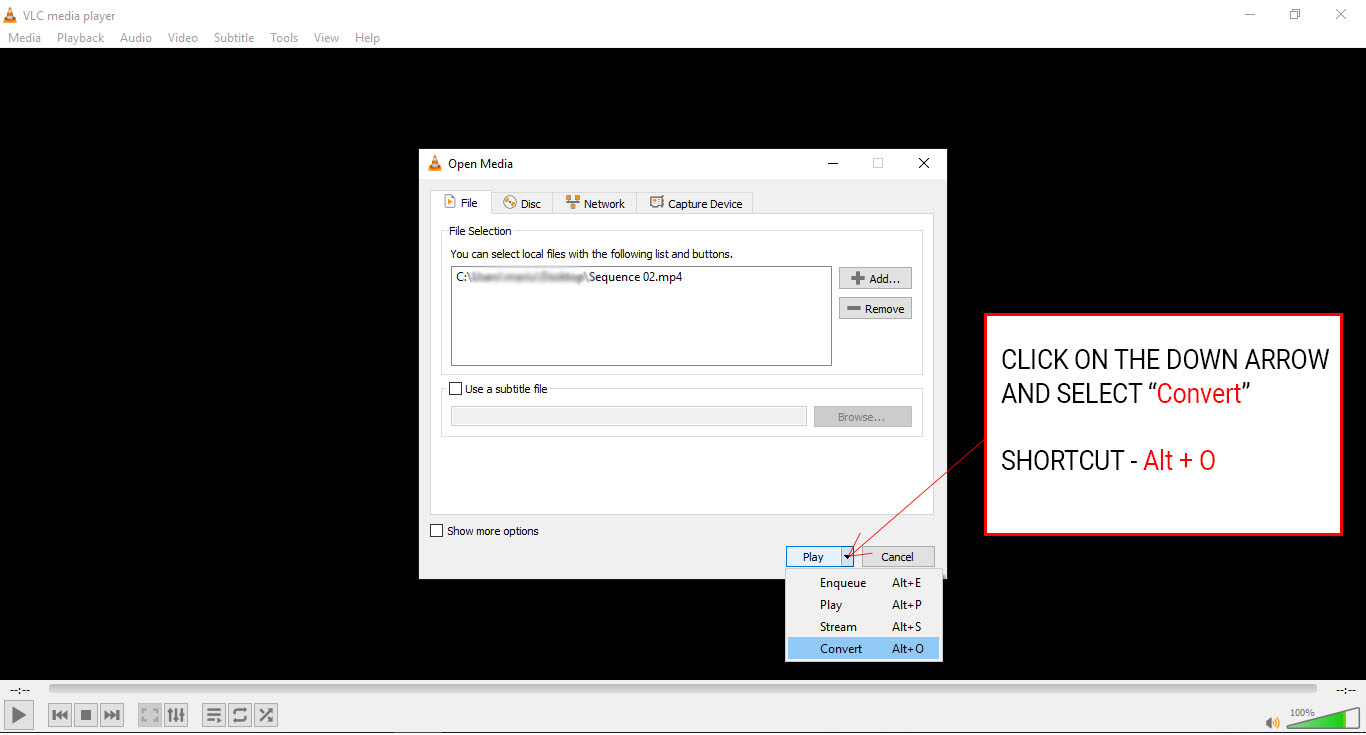Choose Enqueue from dropdown menu
Viewport: 1366px width, 735px height.
click(864, 583)
